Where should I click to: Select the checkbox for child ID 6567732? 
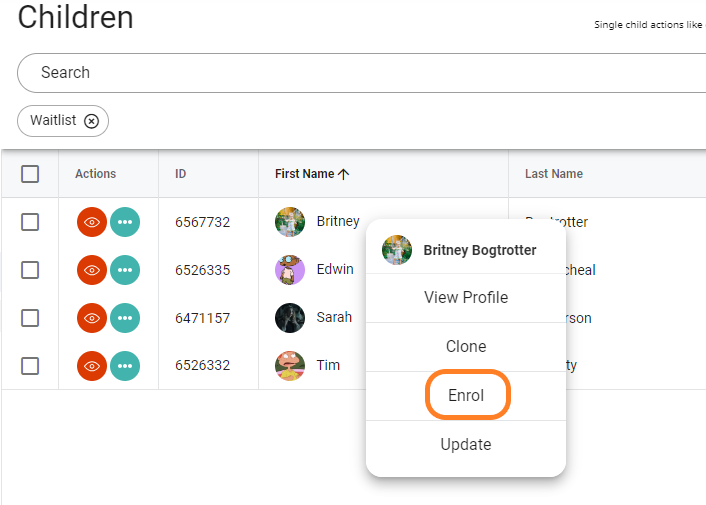pyautogui.click(x=30, y=222)
